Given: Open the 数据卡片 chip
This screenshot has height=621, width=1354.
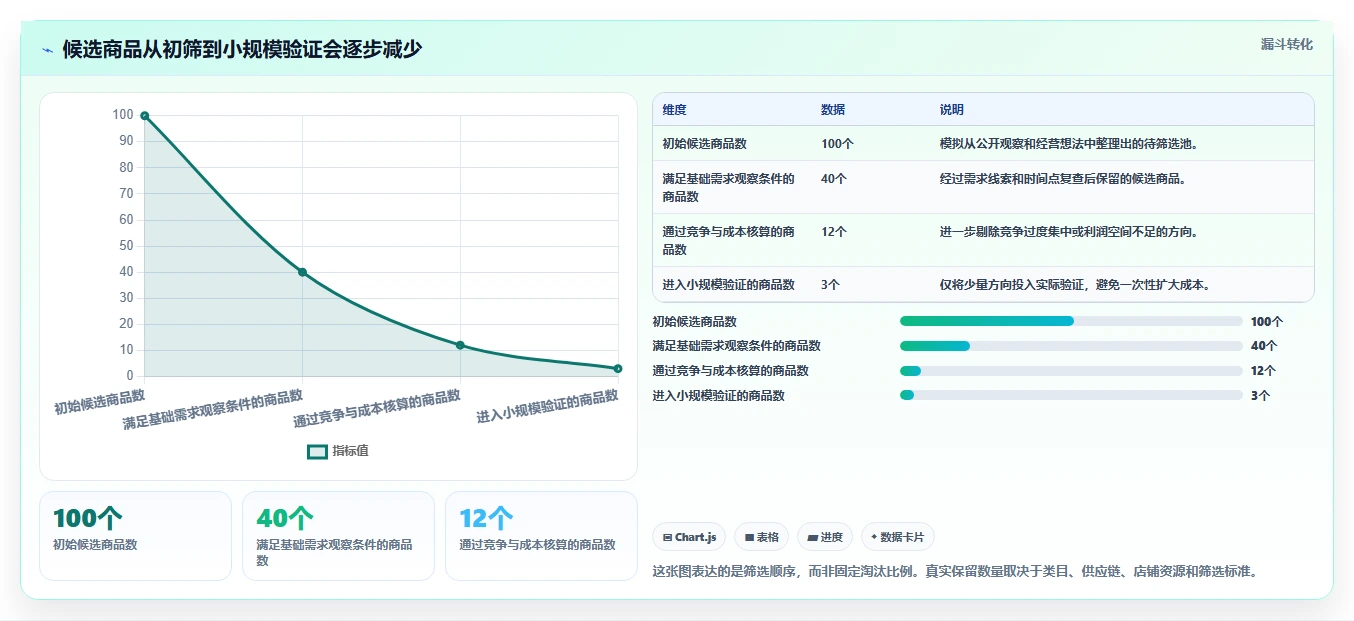Looking at the screenshot, I should tap(898, 537).
